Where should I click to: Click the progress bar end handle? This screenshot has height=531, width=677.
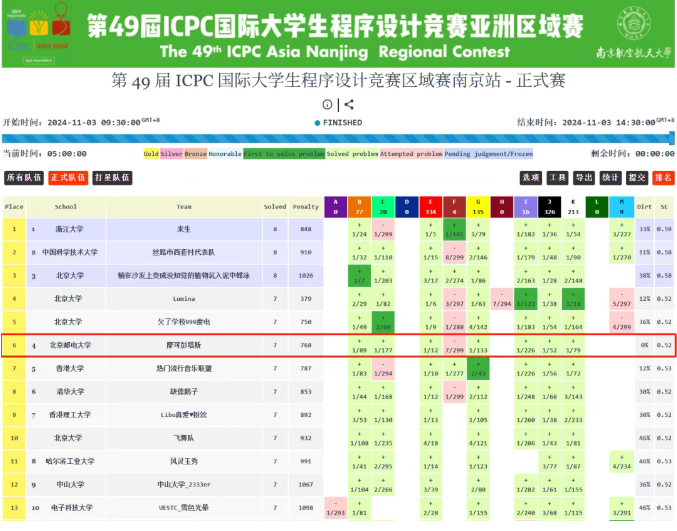[x=672, y=138]
